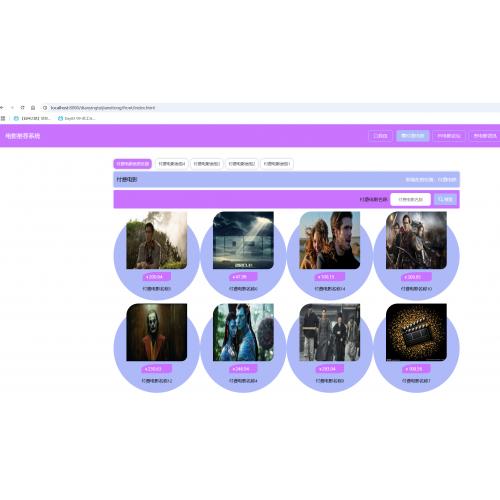
Task: Click the price tag under the Joker poster
Action: click(157, 369)
